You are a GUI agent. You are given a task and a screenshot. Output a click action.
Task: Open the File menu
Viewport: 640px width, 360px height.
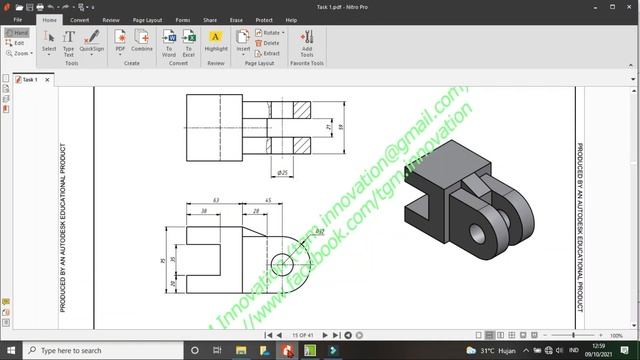click(18, 20)
